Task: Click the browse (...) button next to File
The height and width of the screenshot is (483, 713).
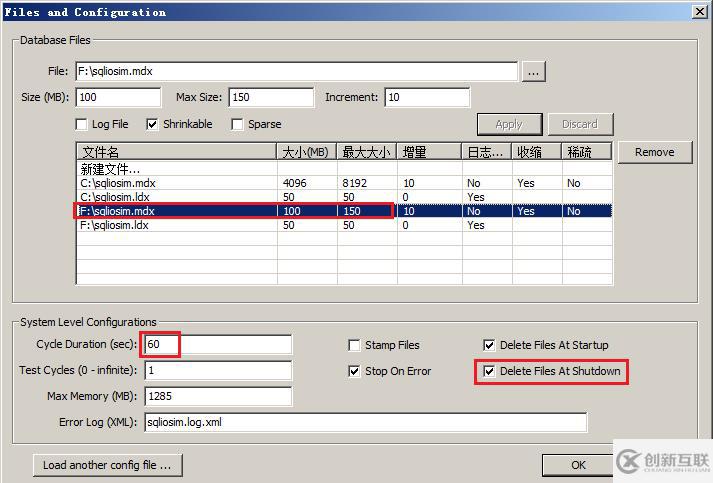Action: (x=534, y=71)
